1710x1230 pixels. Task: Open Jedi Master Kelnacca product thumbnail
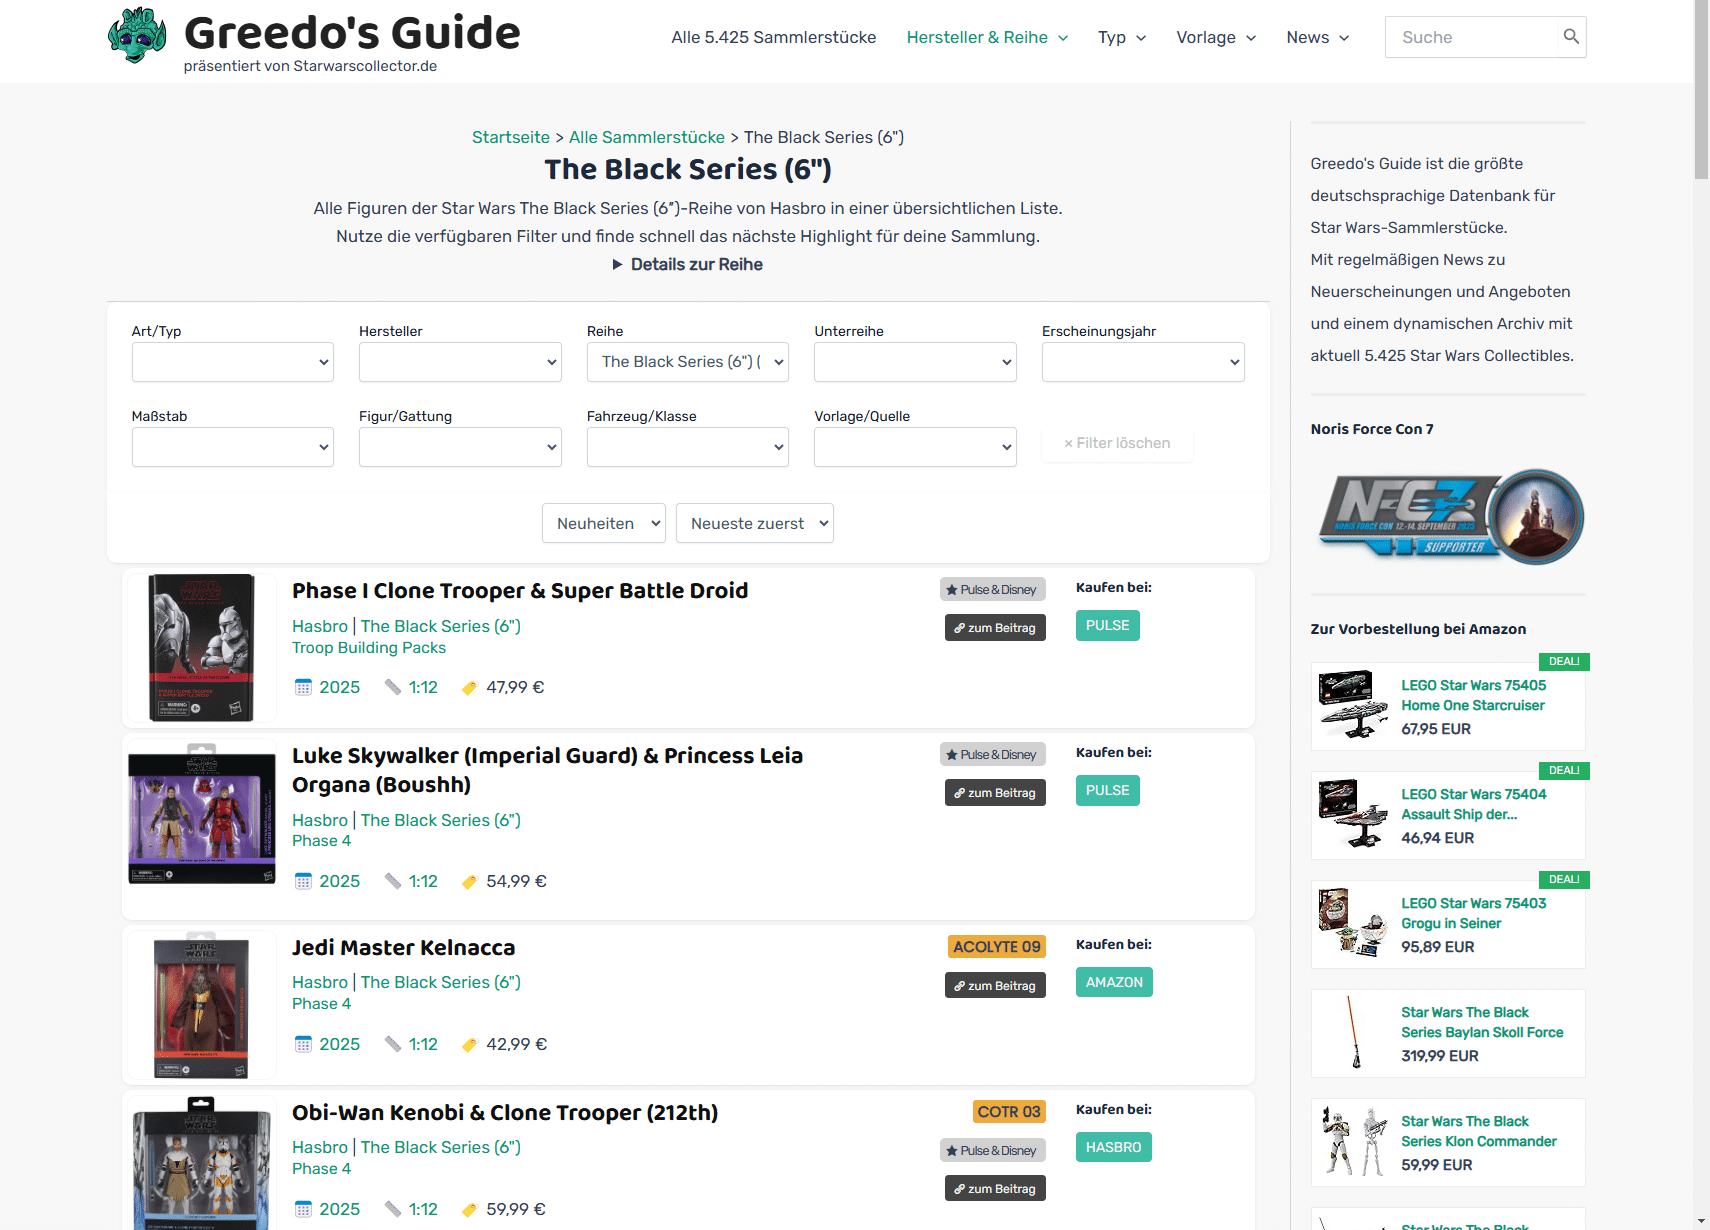202,1005
